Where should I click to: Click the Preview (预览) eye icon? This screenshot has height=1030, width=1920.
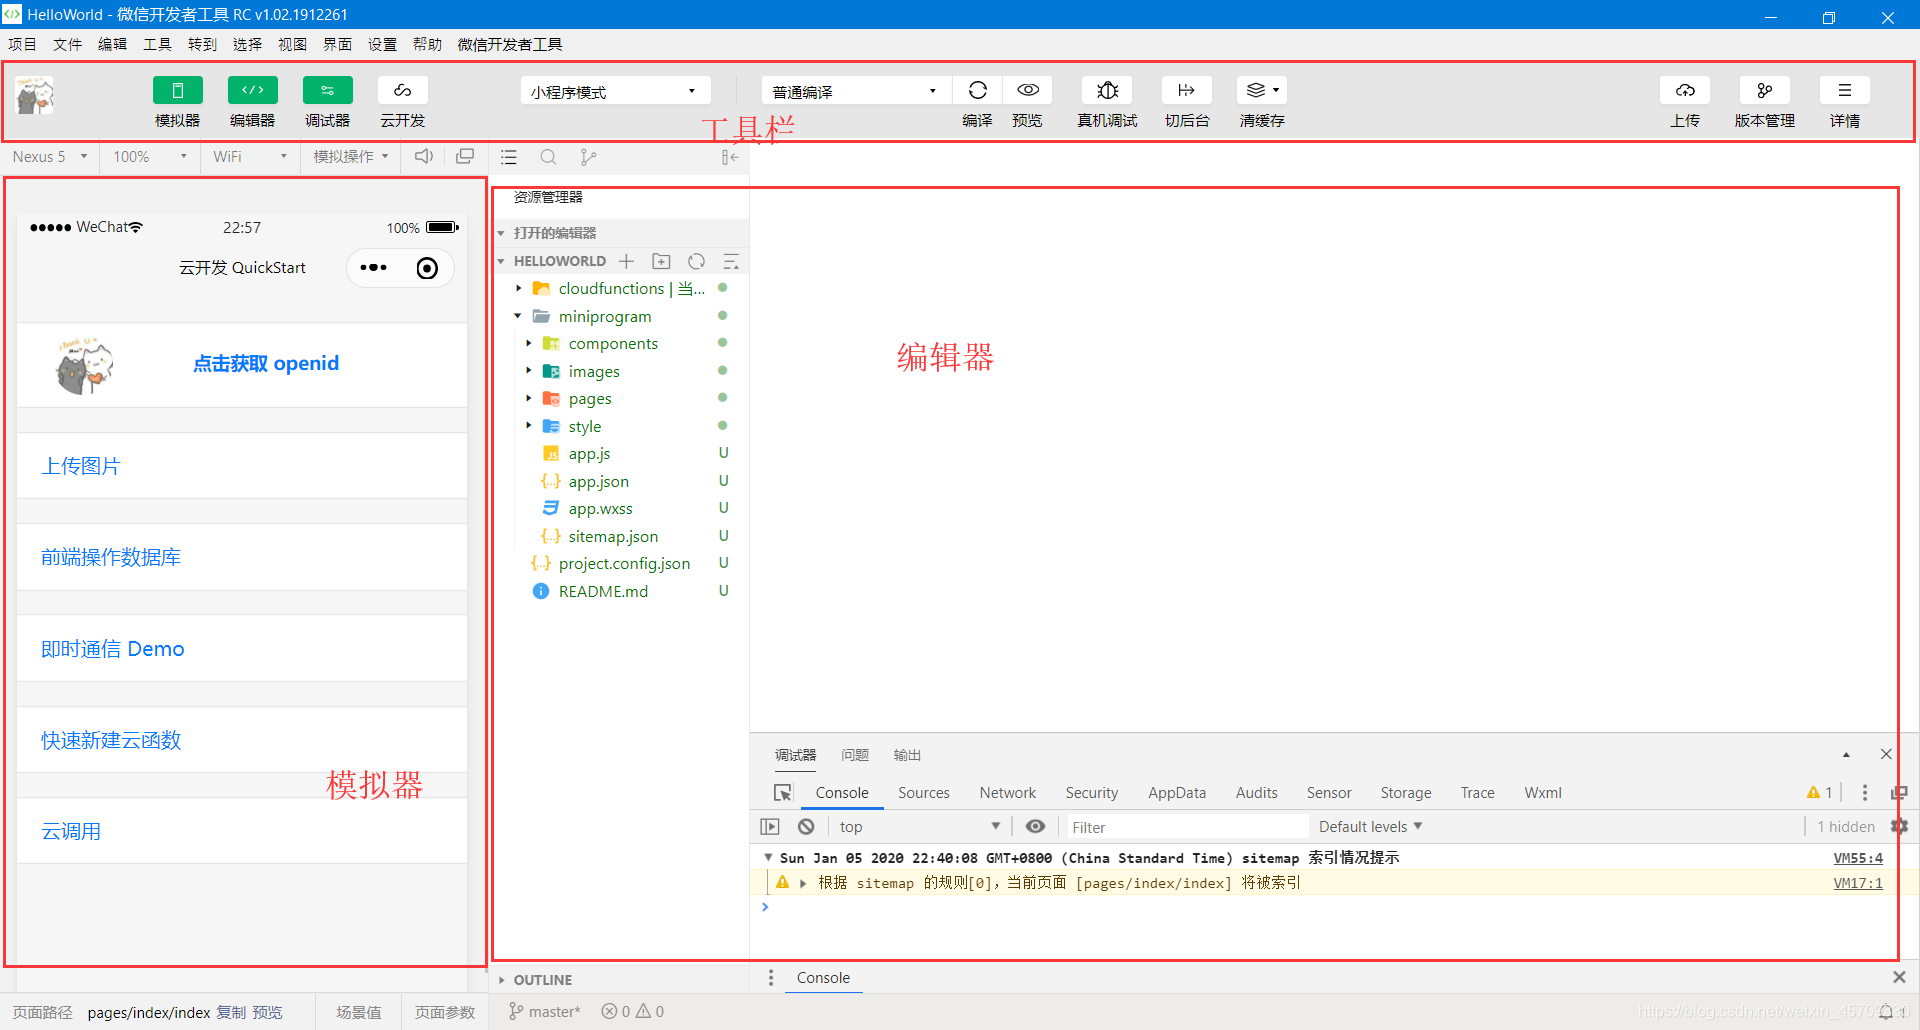pyautogui.click(x=1027, y=90)
